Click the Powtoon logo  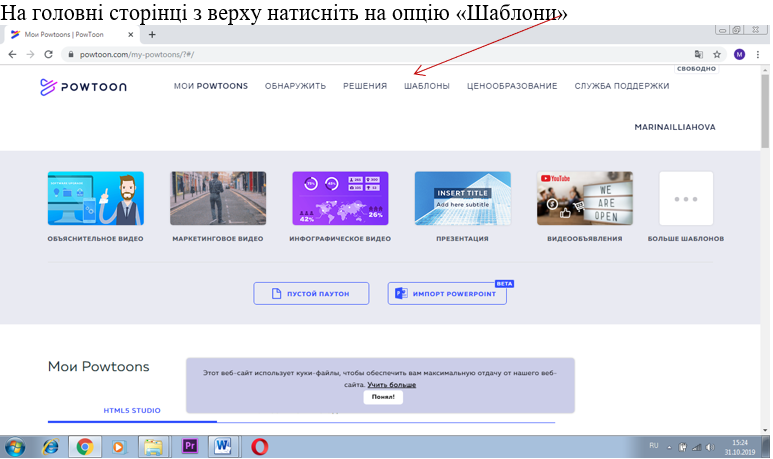coord(83,87)
